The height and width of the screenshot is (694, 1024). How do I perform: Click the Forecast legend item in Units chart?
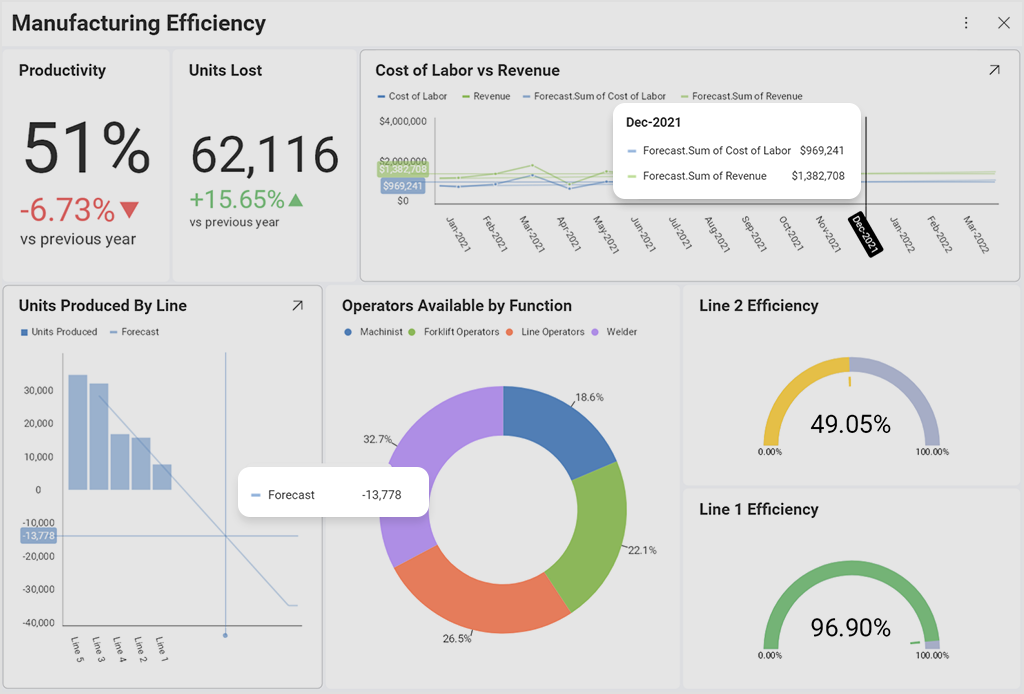coord(139,332)
